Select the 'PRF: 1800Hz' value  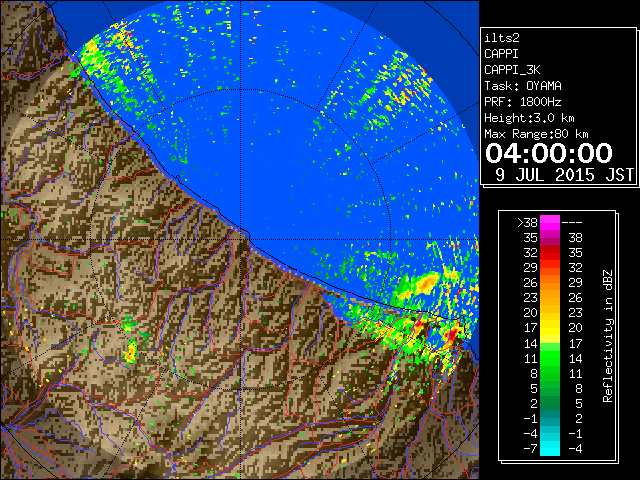click(x=523, y=102)
